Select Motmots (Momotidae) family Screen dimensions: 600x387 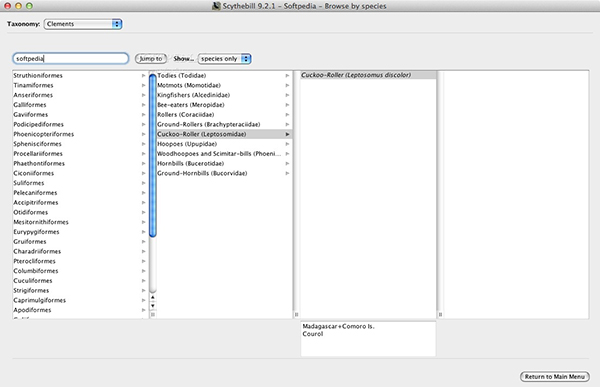[224, 85]
